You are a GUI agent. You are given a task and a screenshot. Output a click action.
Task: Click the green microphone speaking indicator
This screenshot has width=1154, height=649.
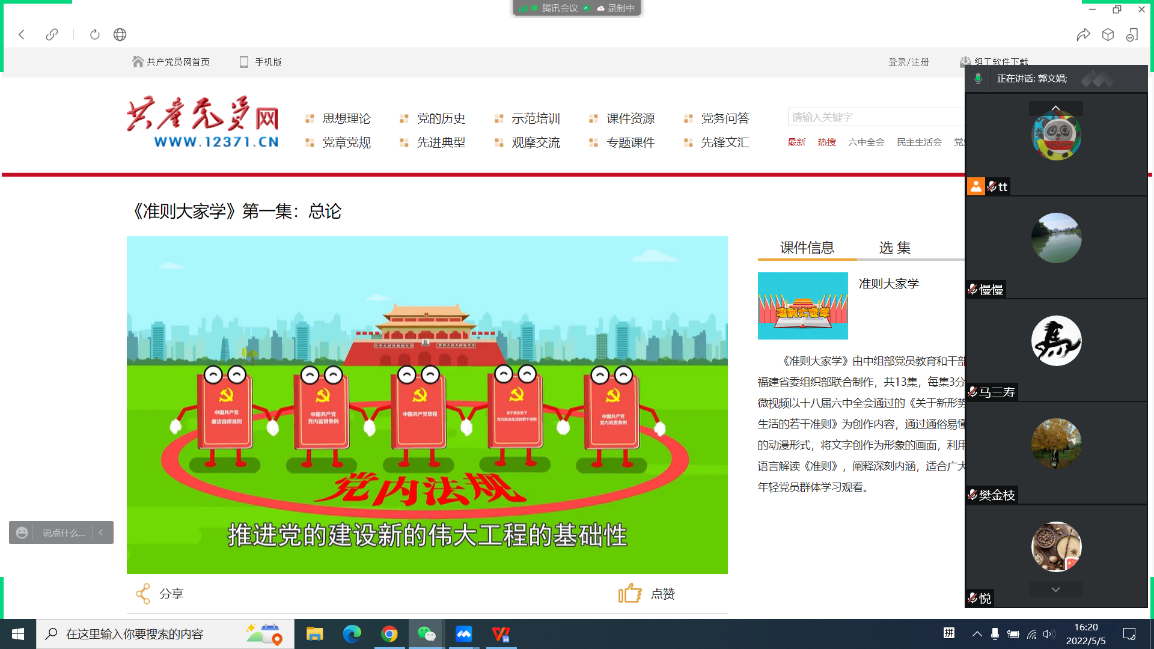[x=978, y=78]
